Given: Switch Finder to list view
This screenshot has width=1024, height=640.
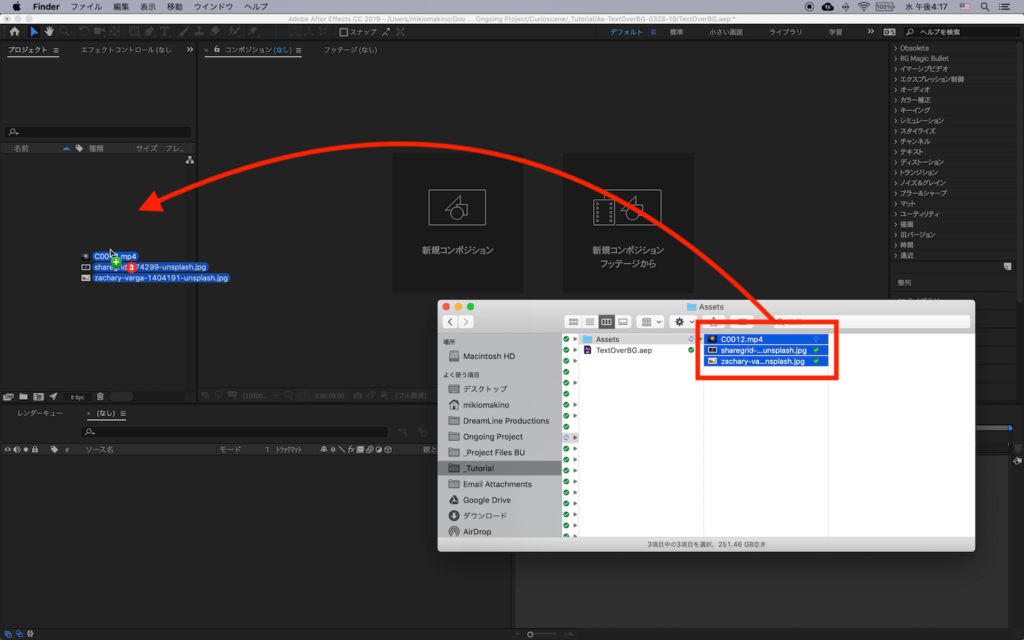Looking at the screenshot, I should 589,321.
